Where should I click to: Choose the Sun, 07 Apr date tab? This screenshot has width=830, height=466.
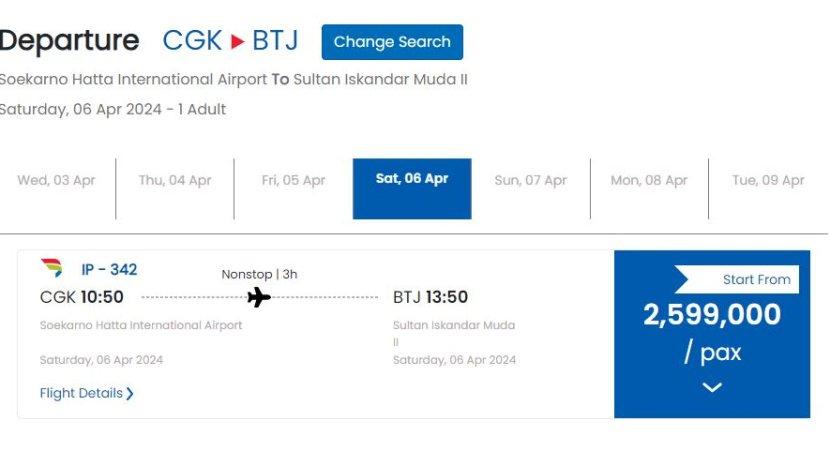pyautogui.click(x=530, y=180)
